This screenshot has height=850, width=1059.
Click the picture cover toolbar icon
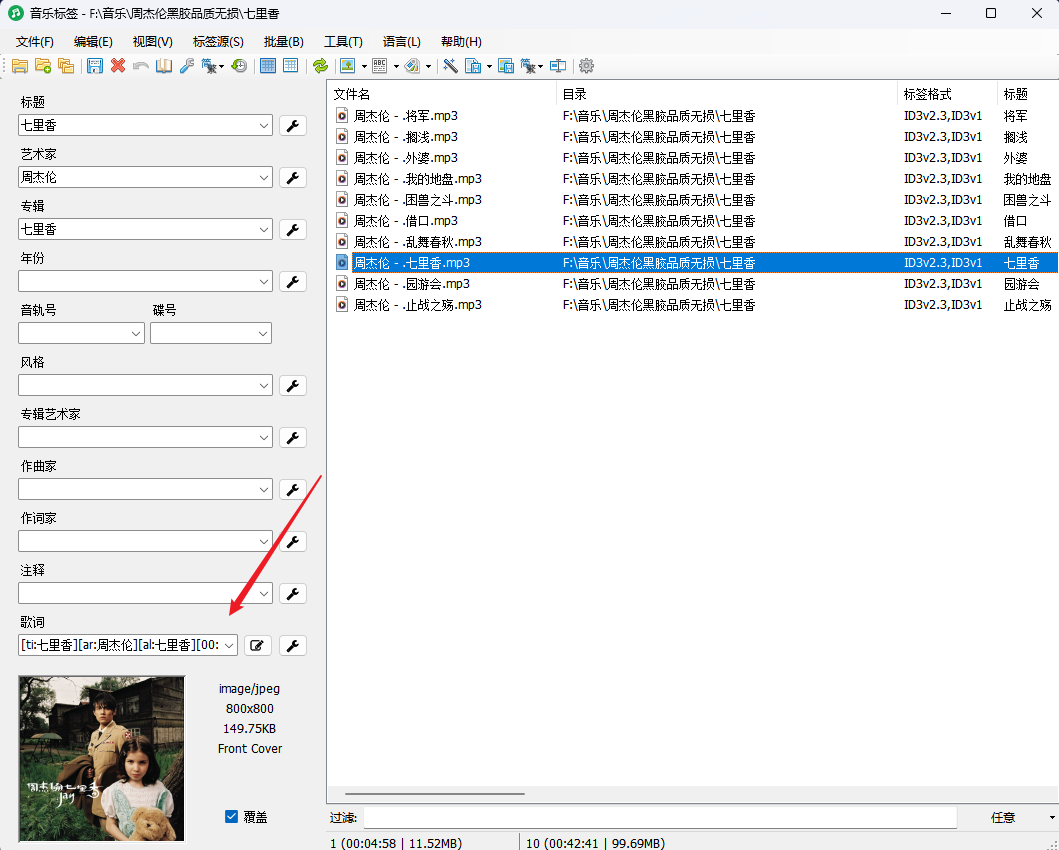point(348,66)
